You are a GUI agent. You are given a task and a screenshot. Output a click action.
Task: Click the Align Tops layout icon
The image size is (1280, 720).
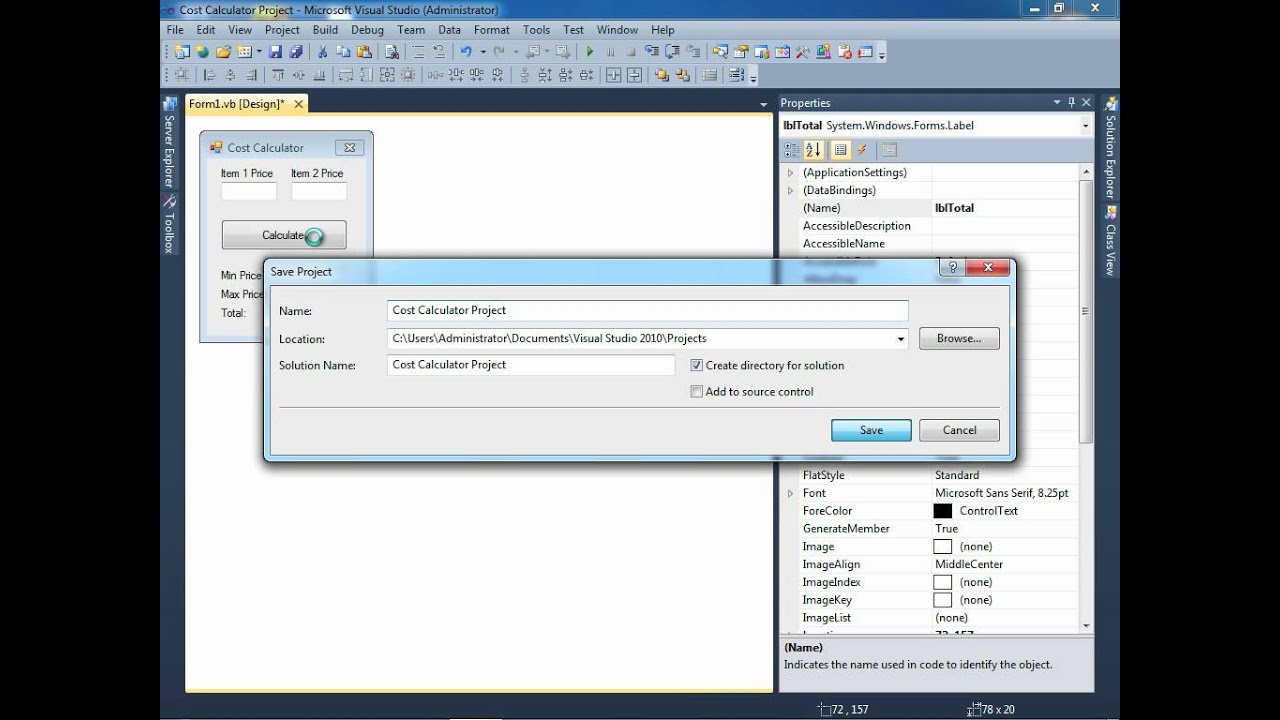click(x=277, y=75)
